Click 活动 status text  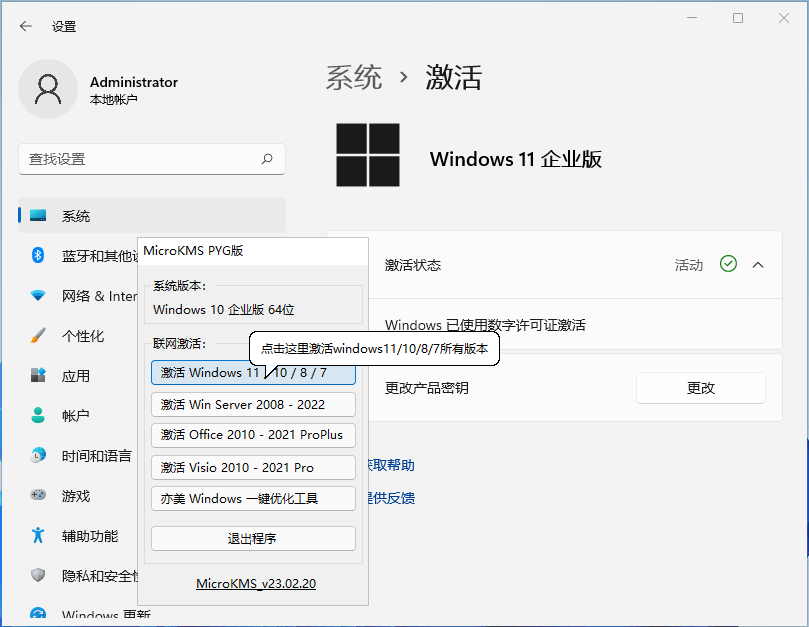[x=689, y=265]
